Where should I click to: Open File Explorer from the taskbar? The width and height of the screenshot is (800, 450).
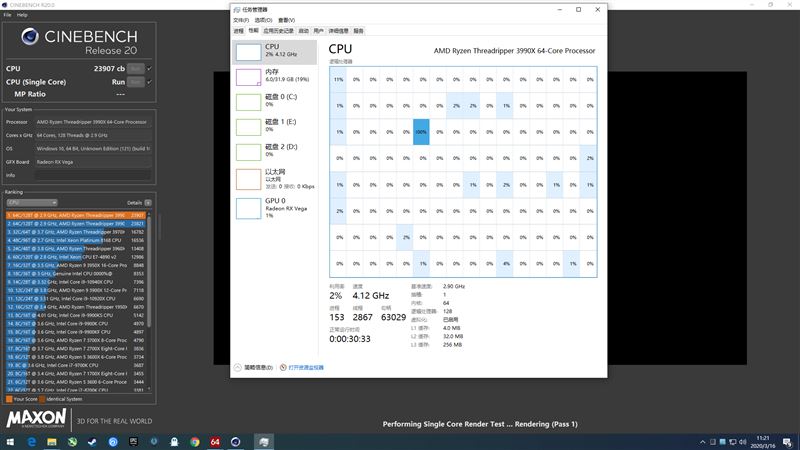click(52, 442)
